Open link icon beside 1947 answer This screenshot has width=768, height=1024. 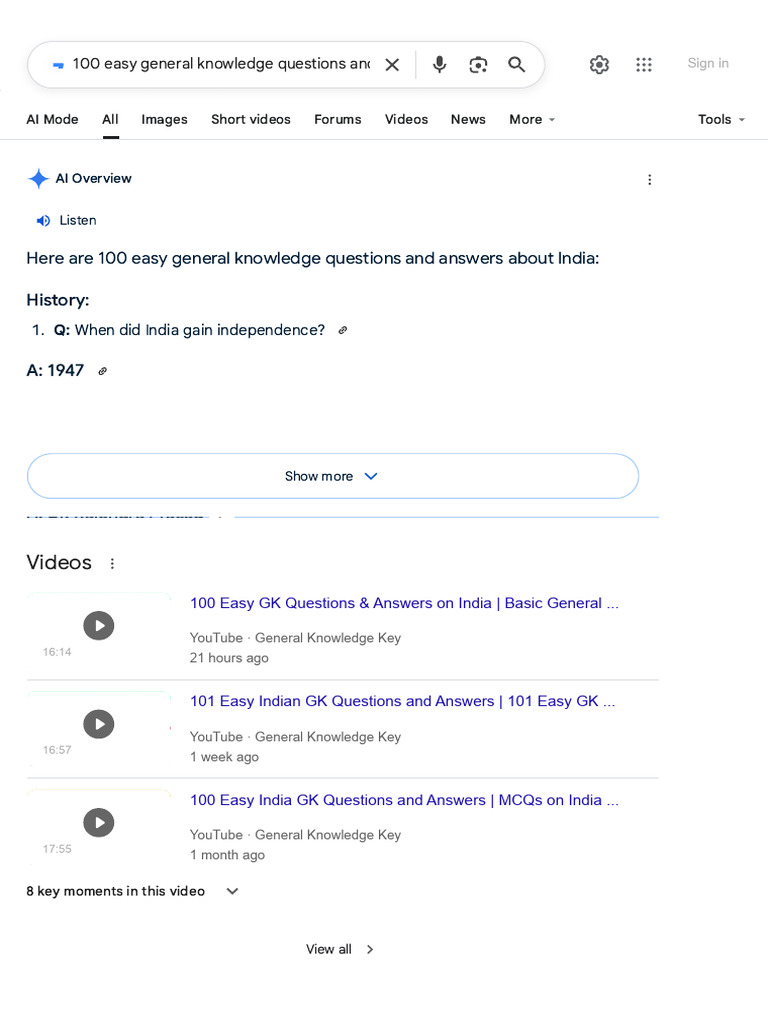coord(103,371)
